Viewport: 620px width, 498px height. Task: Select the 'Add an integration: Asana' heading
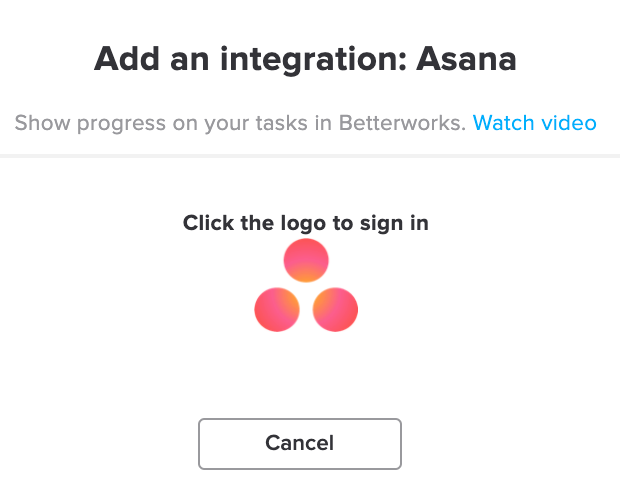pyautogui.click(x=305, y=60)
